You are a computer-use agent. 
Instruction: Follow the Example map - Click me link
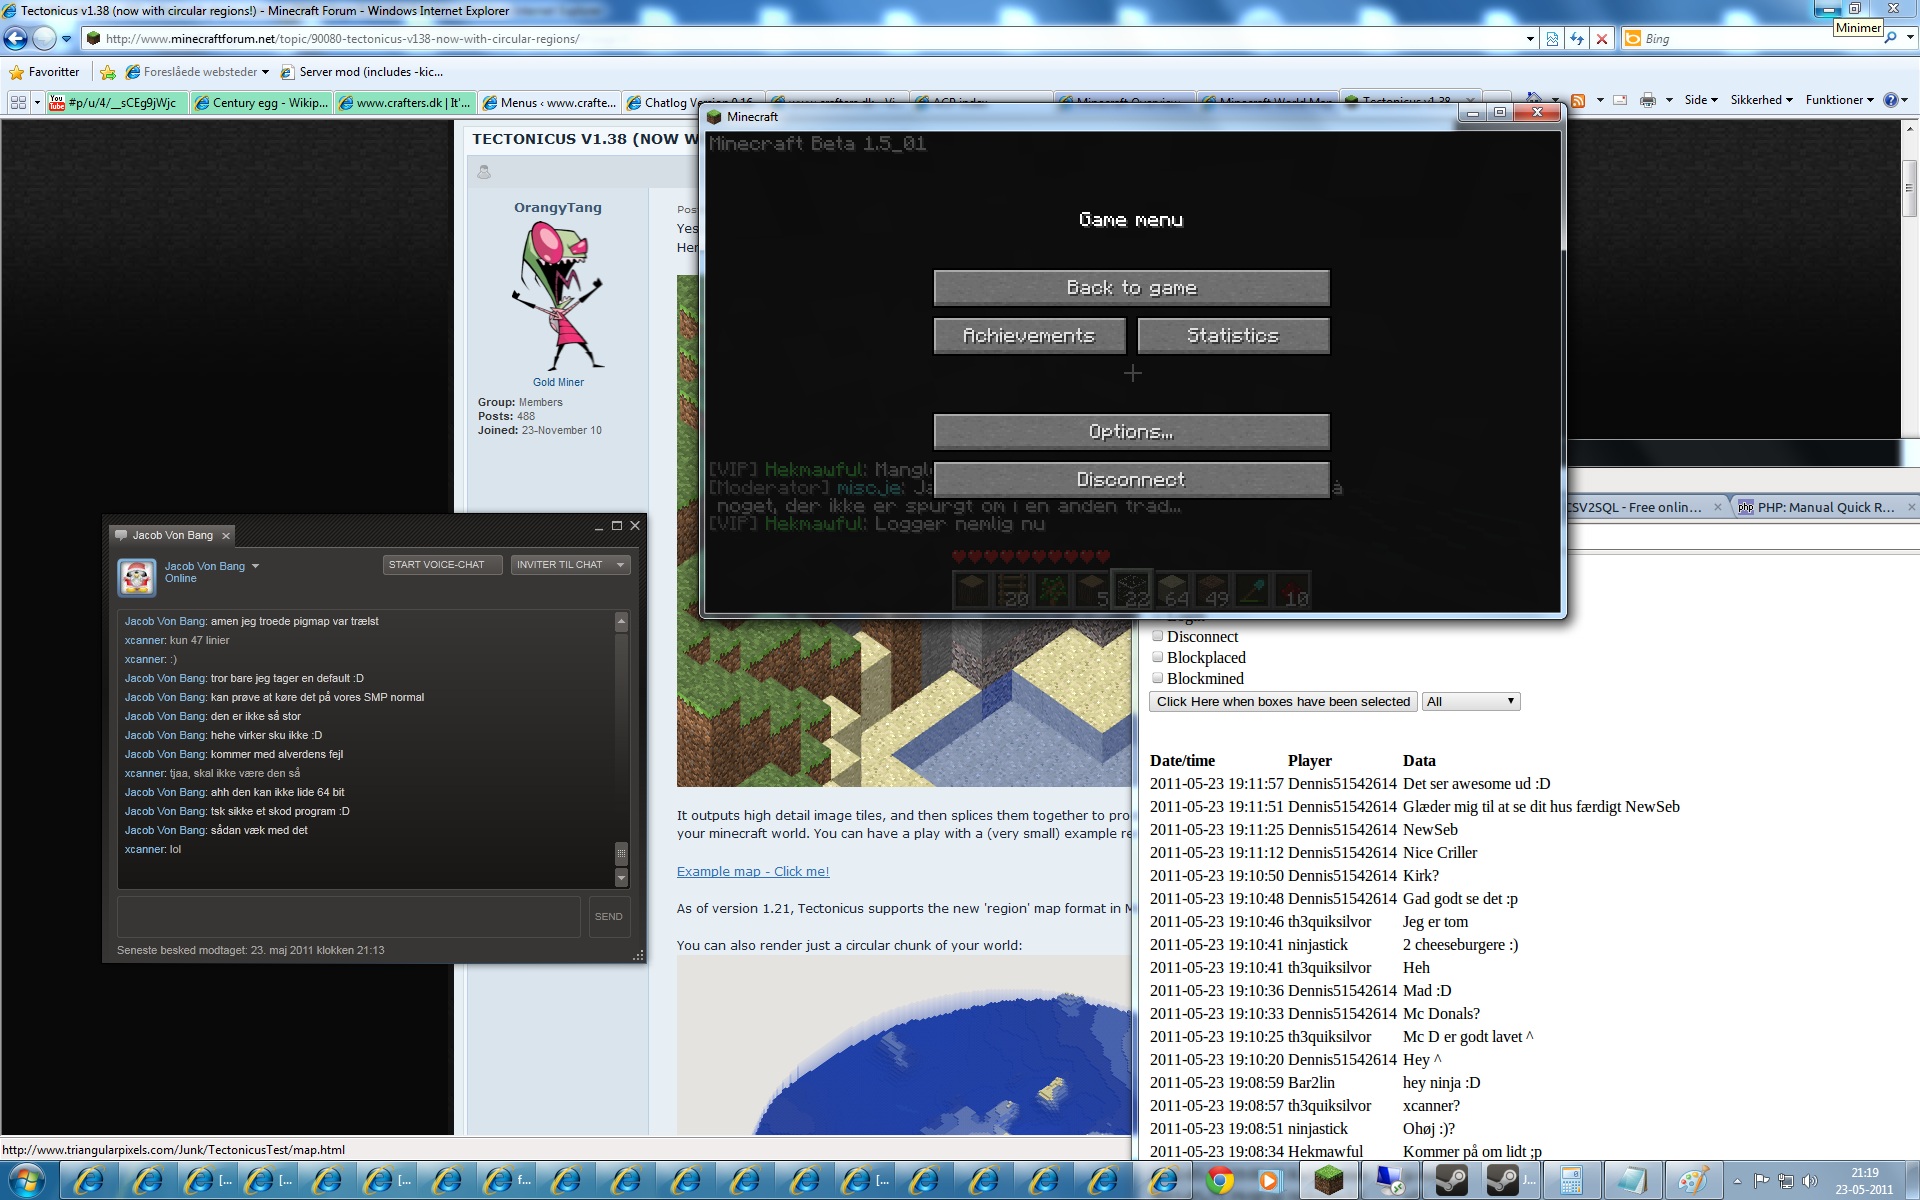(x=752, y=871)
